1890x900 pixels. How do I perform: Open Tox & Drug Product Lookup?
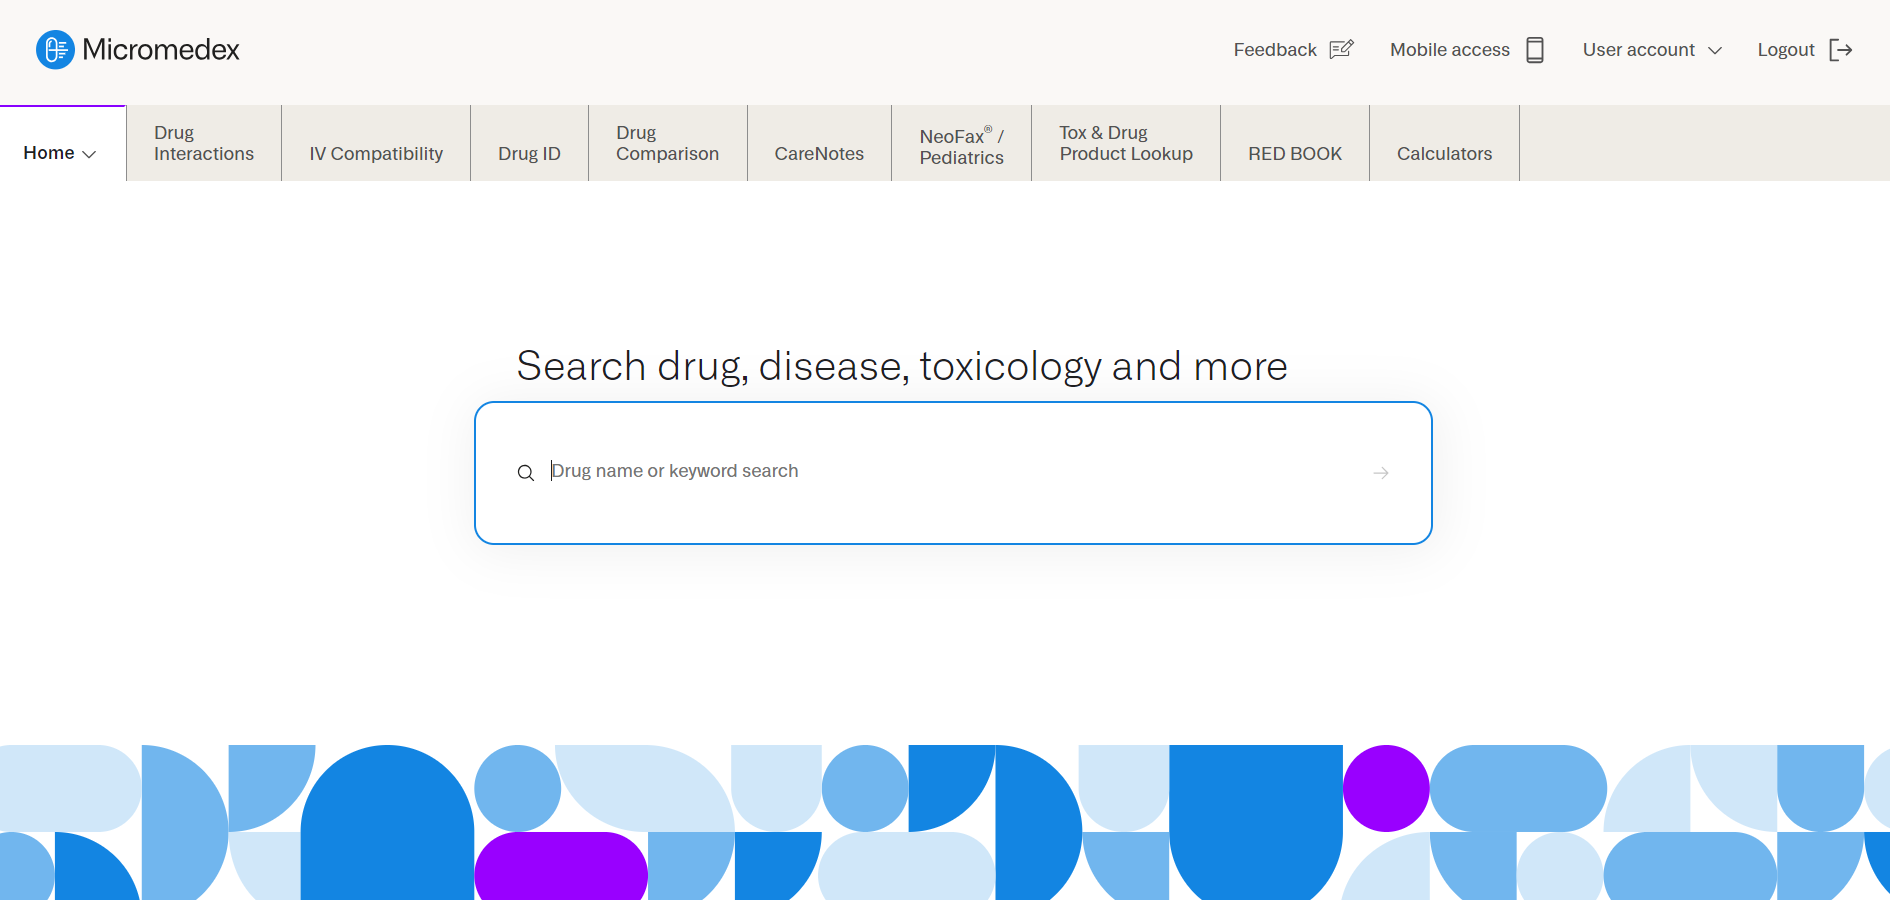click(x=1126, y=144)
